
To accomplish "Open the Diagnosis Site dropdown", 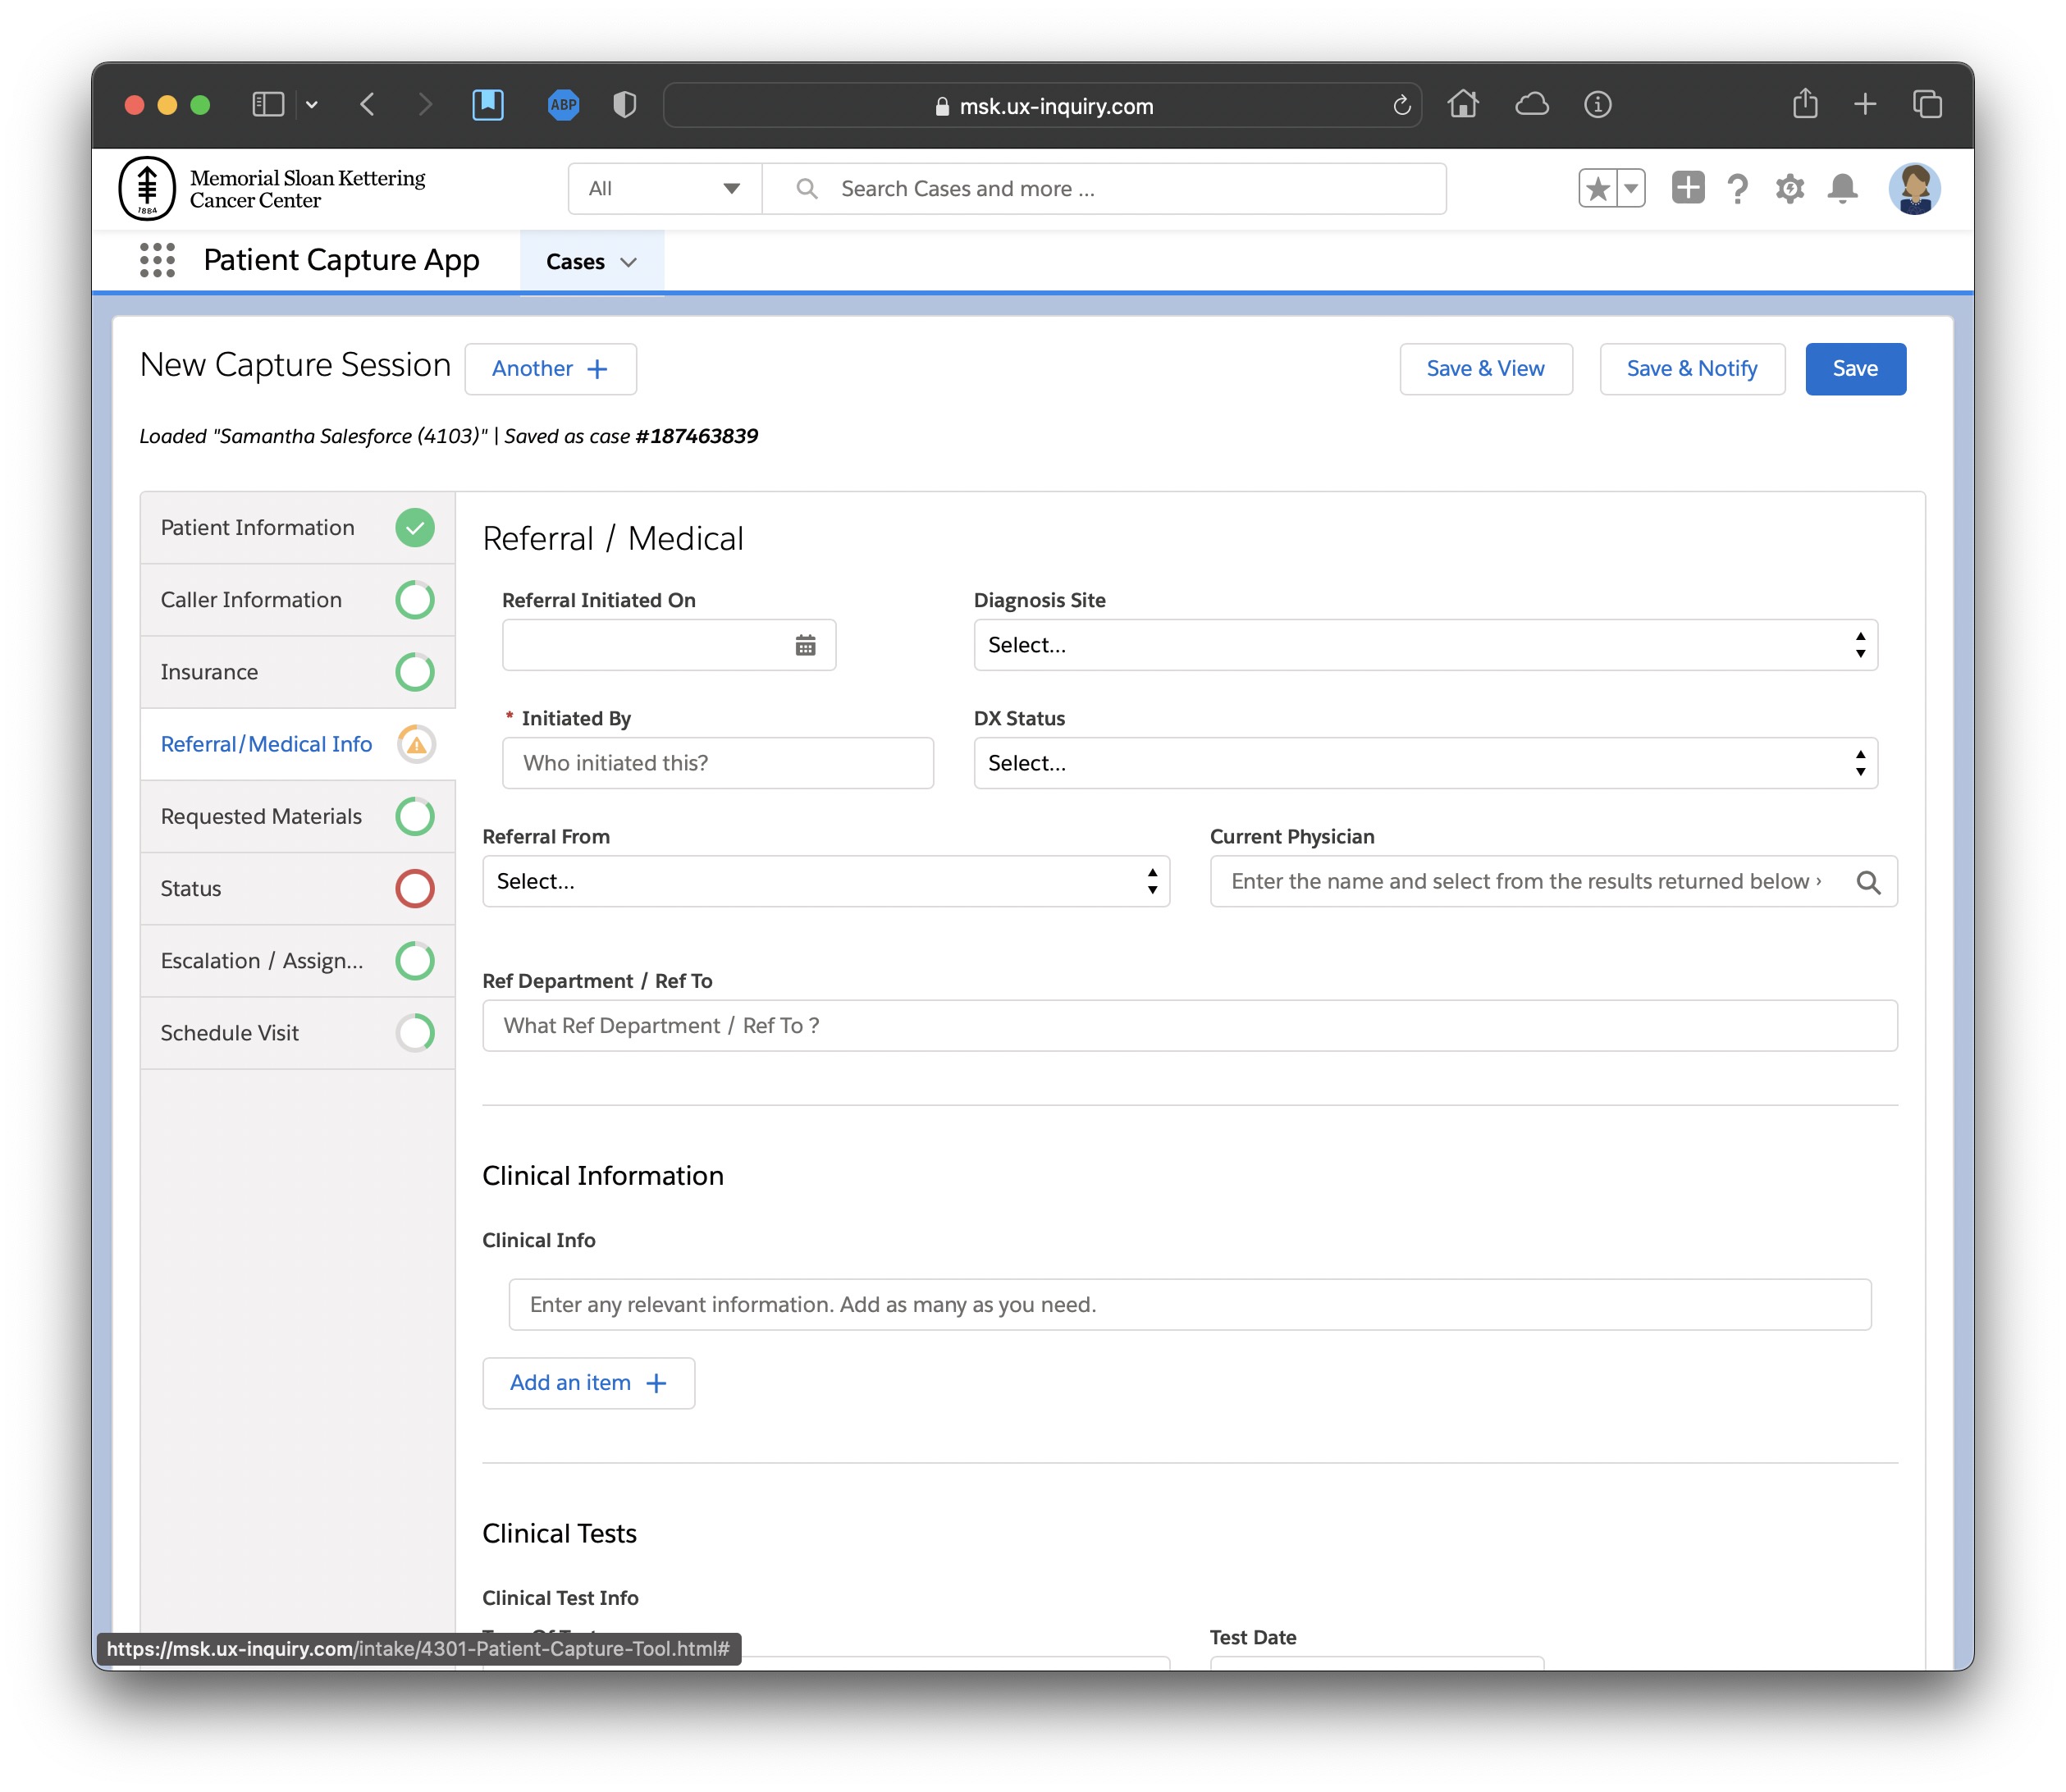I will click(x=1425, y=645).
